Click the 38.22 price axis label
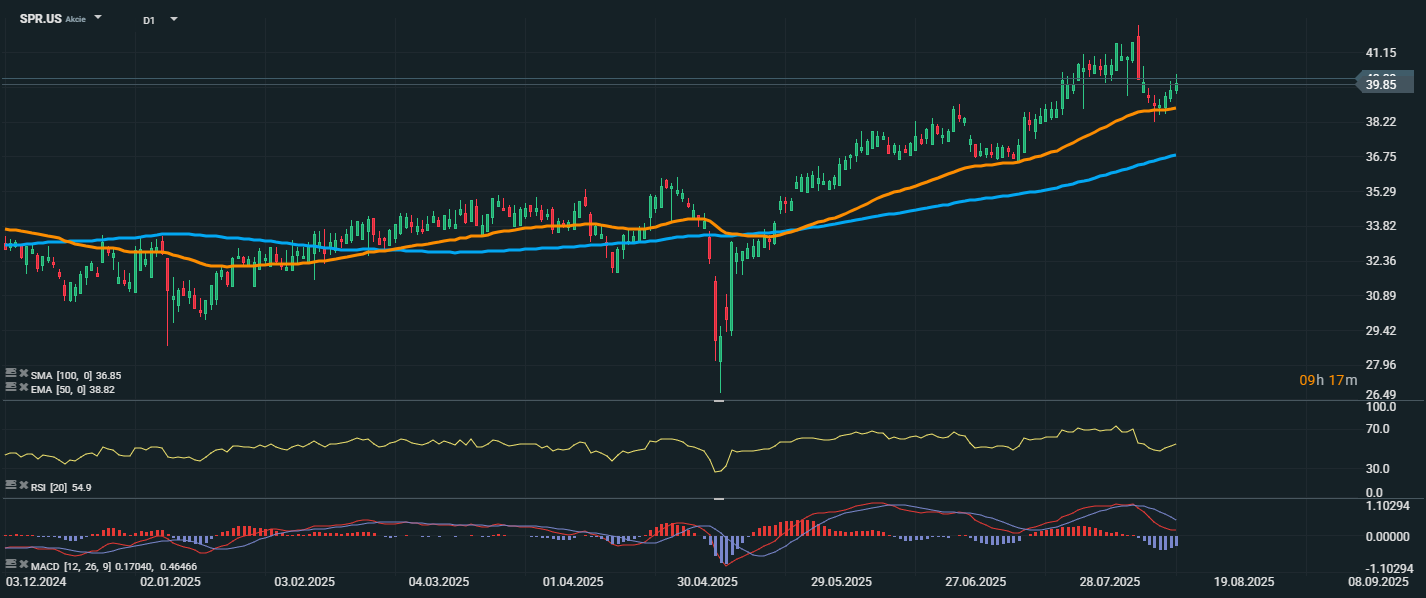 [1381, 122]
